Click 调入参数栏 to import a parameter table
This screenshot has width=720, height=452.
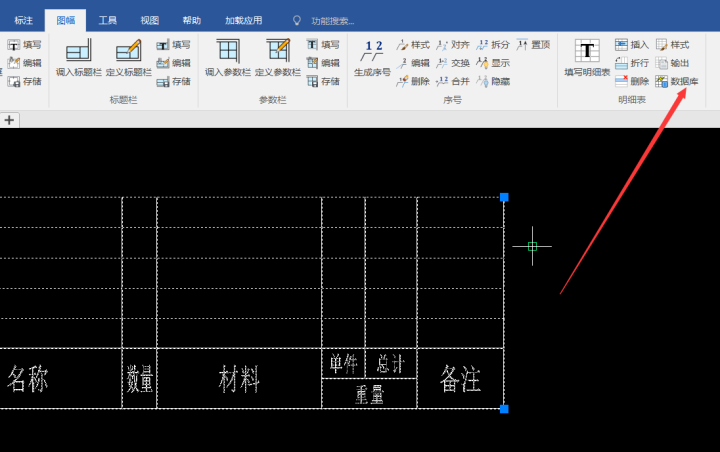click(x=228, y=58)
